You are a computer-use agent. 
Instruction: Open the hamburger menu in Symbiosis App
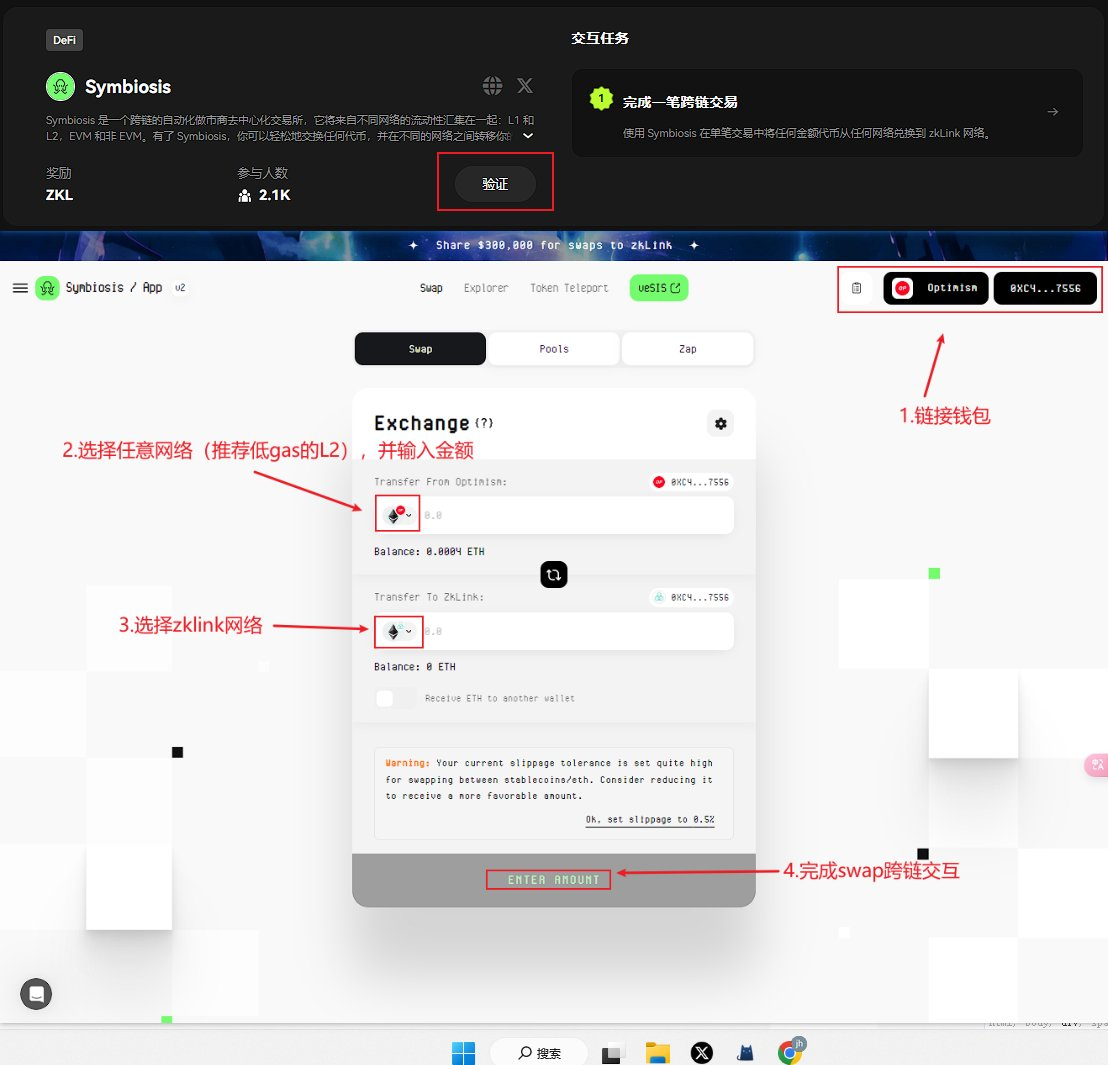click(x=20, y=288)
